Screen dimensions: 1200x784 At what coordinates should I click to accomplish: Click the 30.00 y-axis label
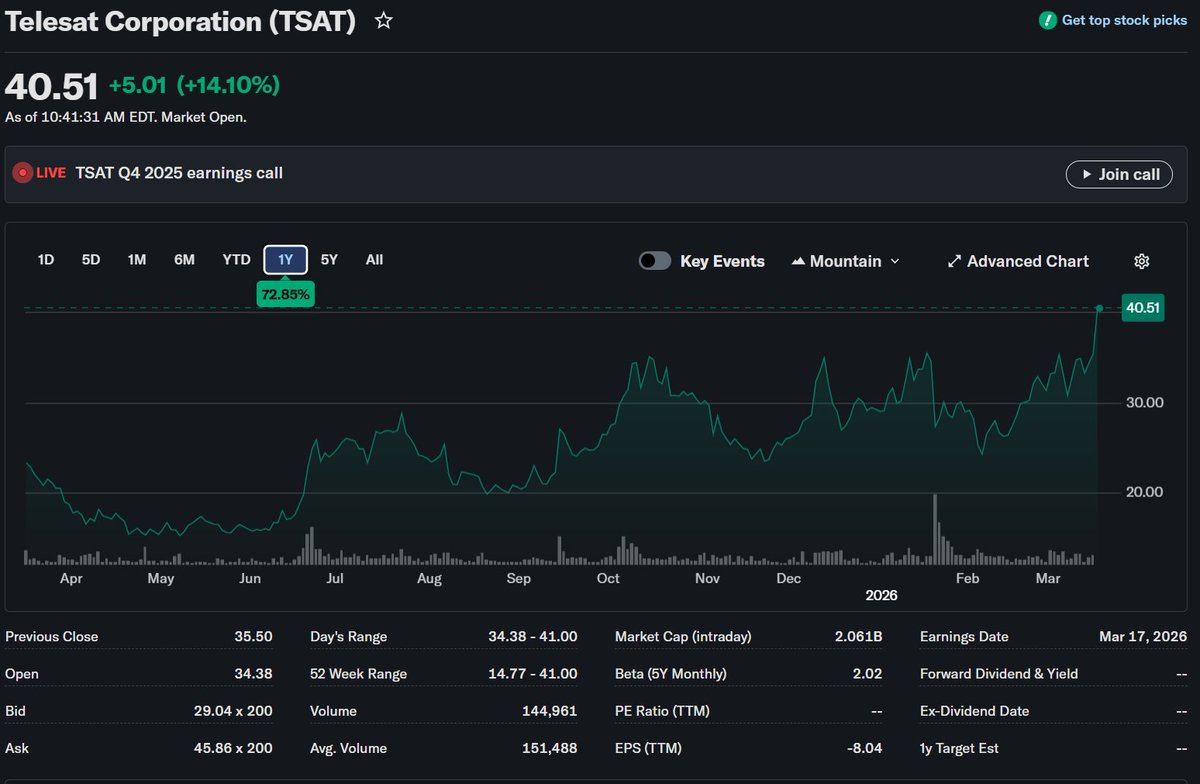tap(1144, 403)
